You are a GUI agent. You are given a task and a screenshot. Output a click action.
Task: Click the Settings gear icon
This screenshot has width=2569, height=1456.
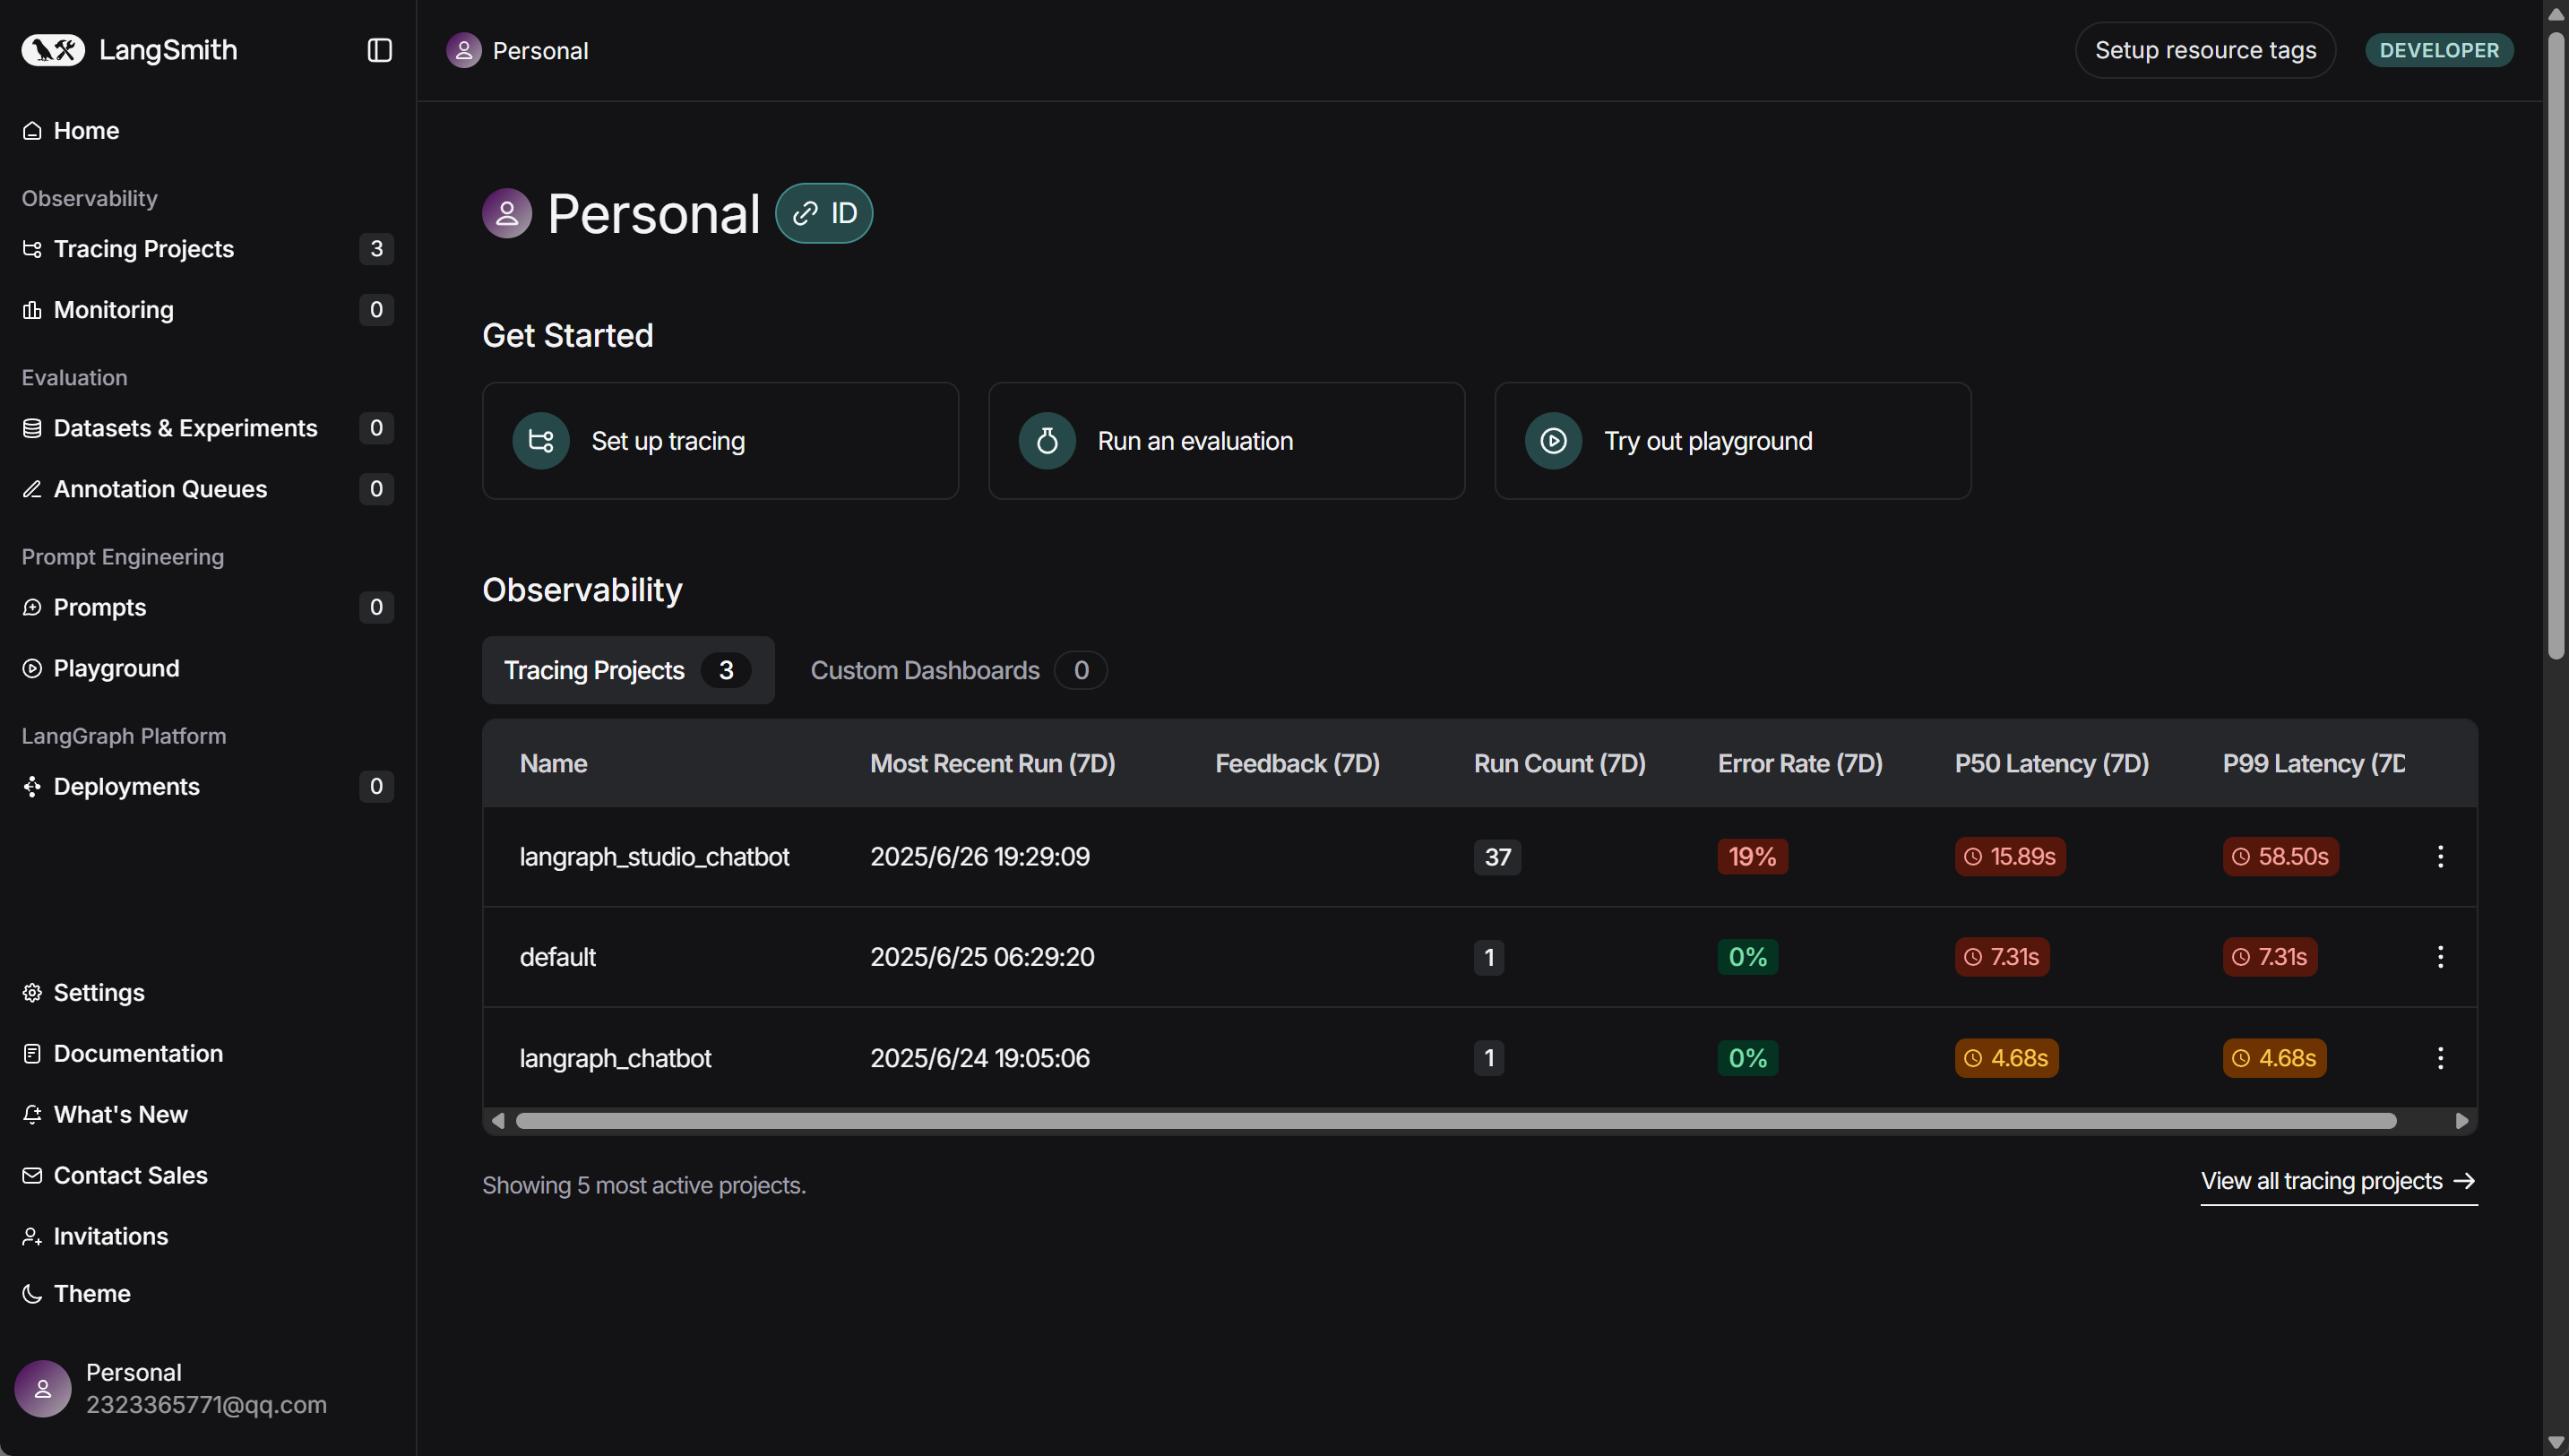coord(32,992)
